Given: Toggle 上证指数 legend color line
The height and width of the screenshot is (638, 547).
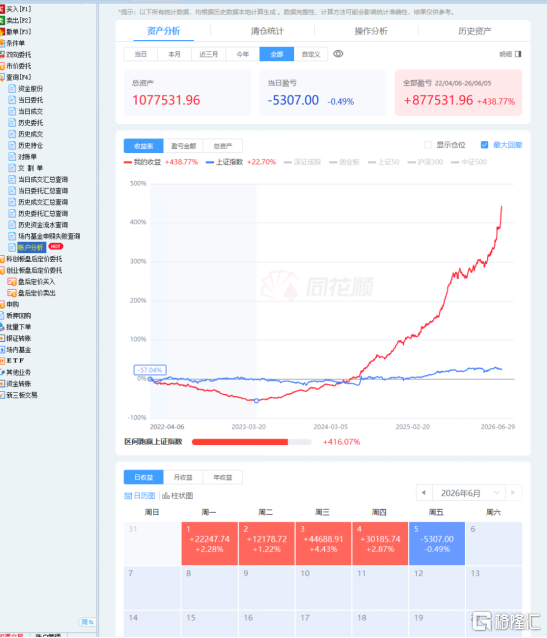Looking at the screenshot, I should click(210, 162).
